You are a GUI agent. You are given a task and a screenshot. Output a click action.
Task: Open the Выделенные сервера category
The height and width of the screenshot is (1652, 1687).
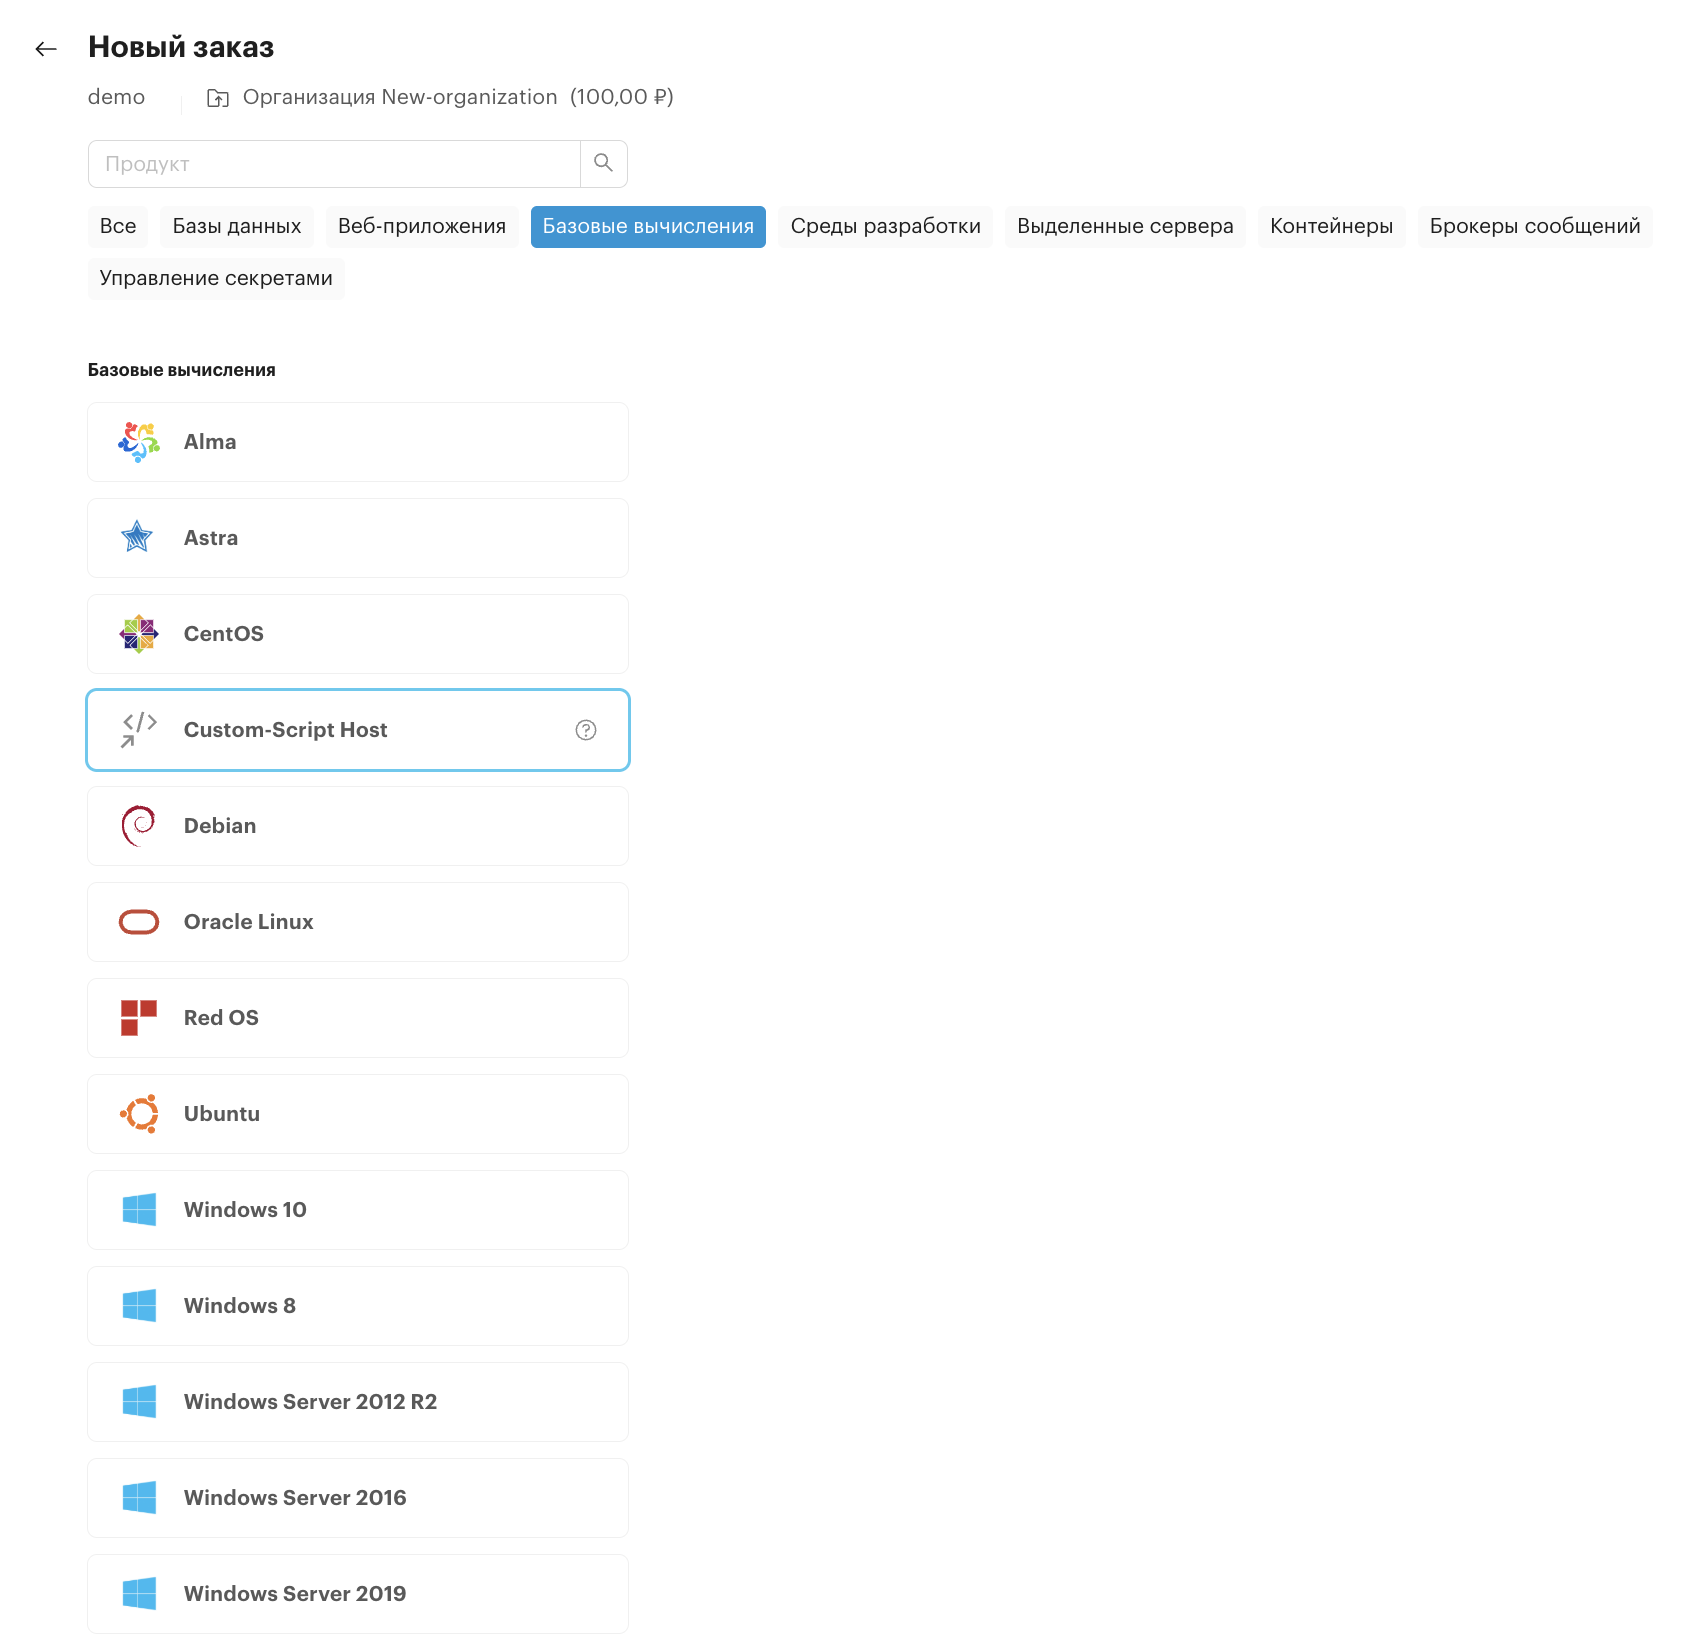click(1125, 227)
